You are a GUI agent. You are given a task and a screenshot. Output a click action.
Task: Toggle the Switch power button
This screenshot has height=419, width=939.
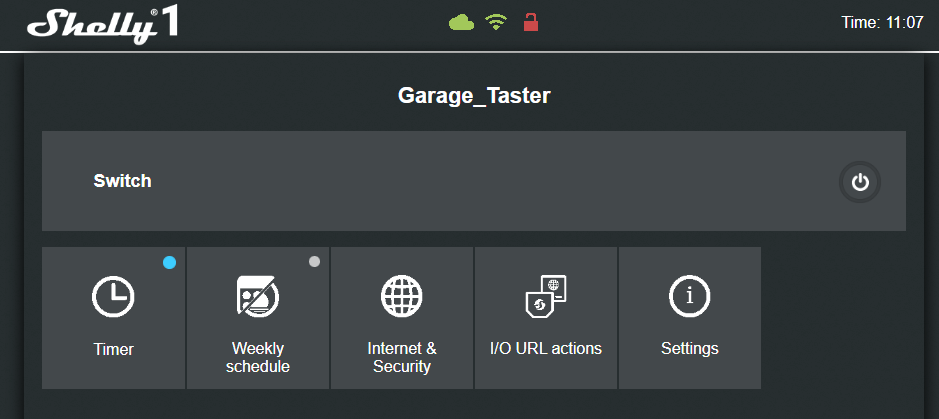860,182
